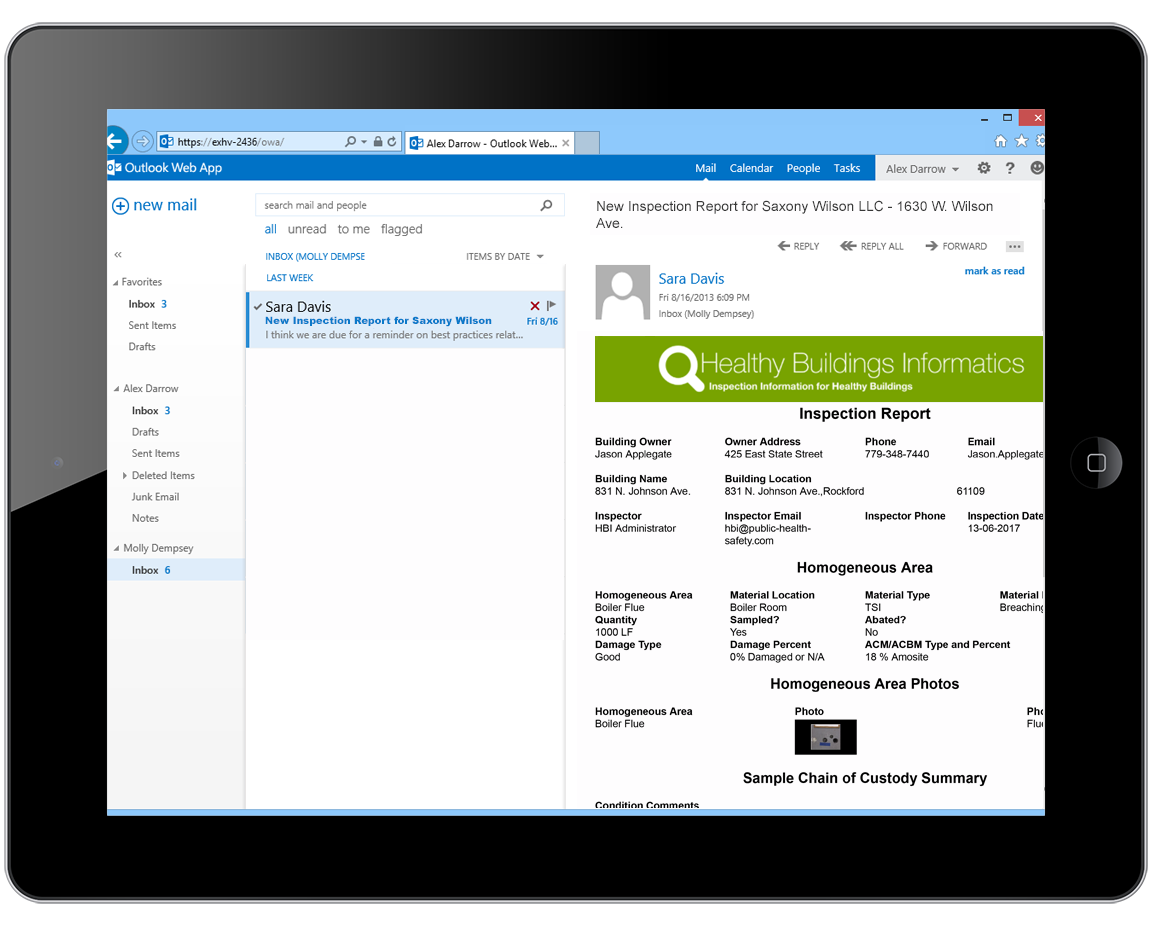Click the INBOX (MOLLY DEMPSE header

(x=315, y=256)
